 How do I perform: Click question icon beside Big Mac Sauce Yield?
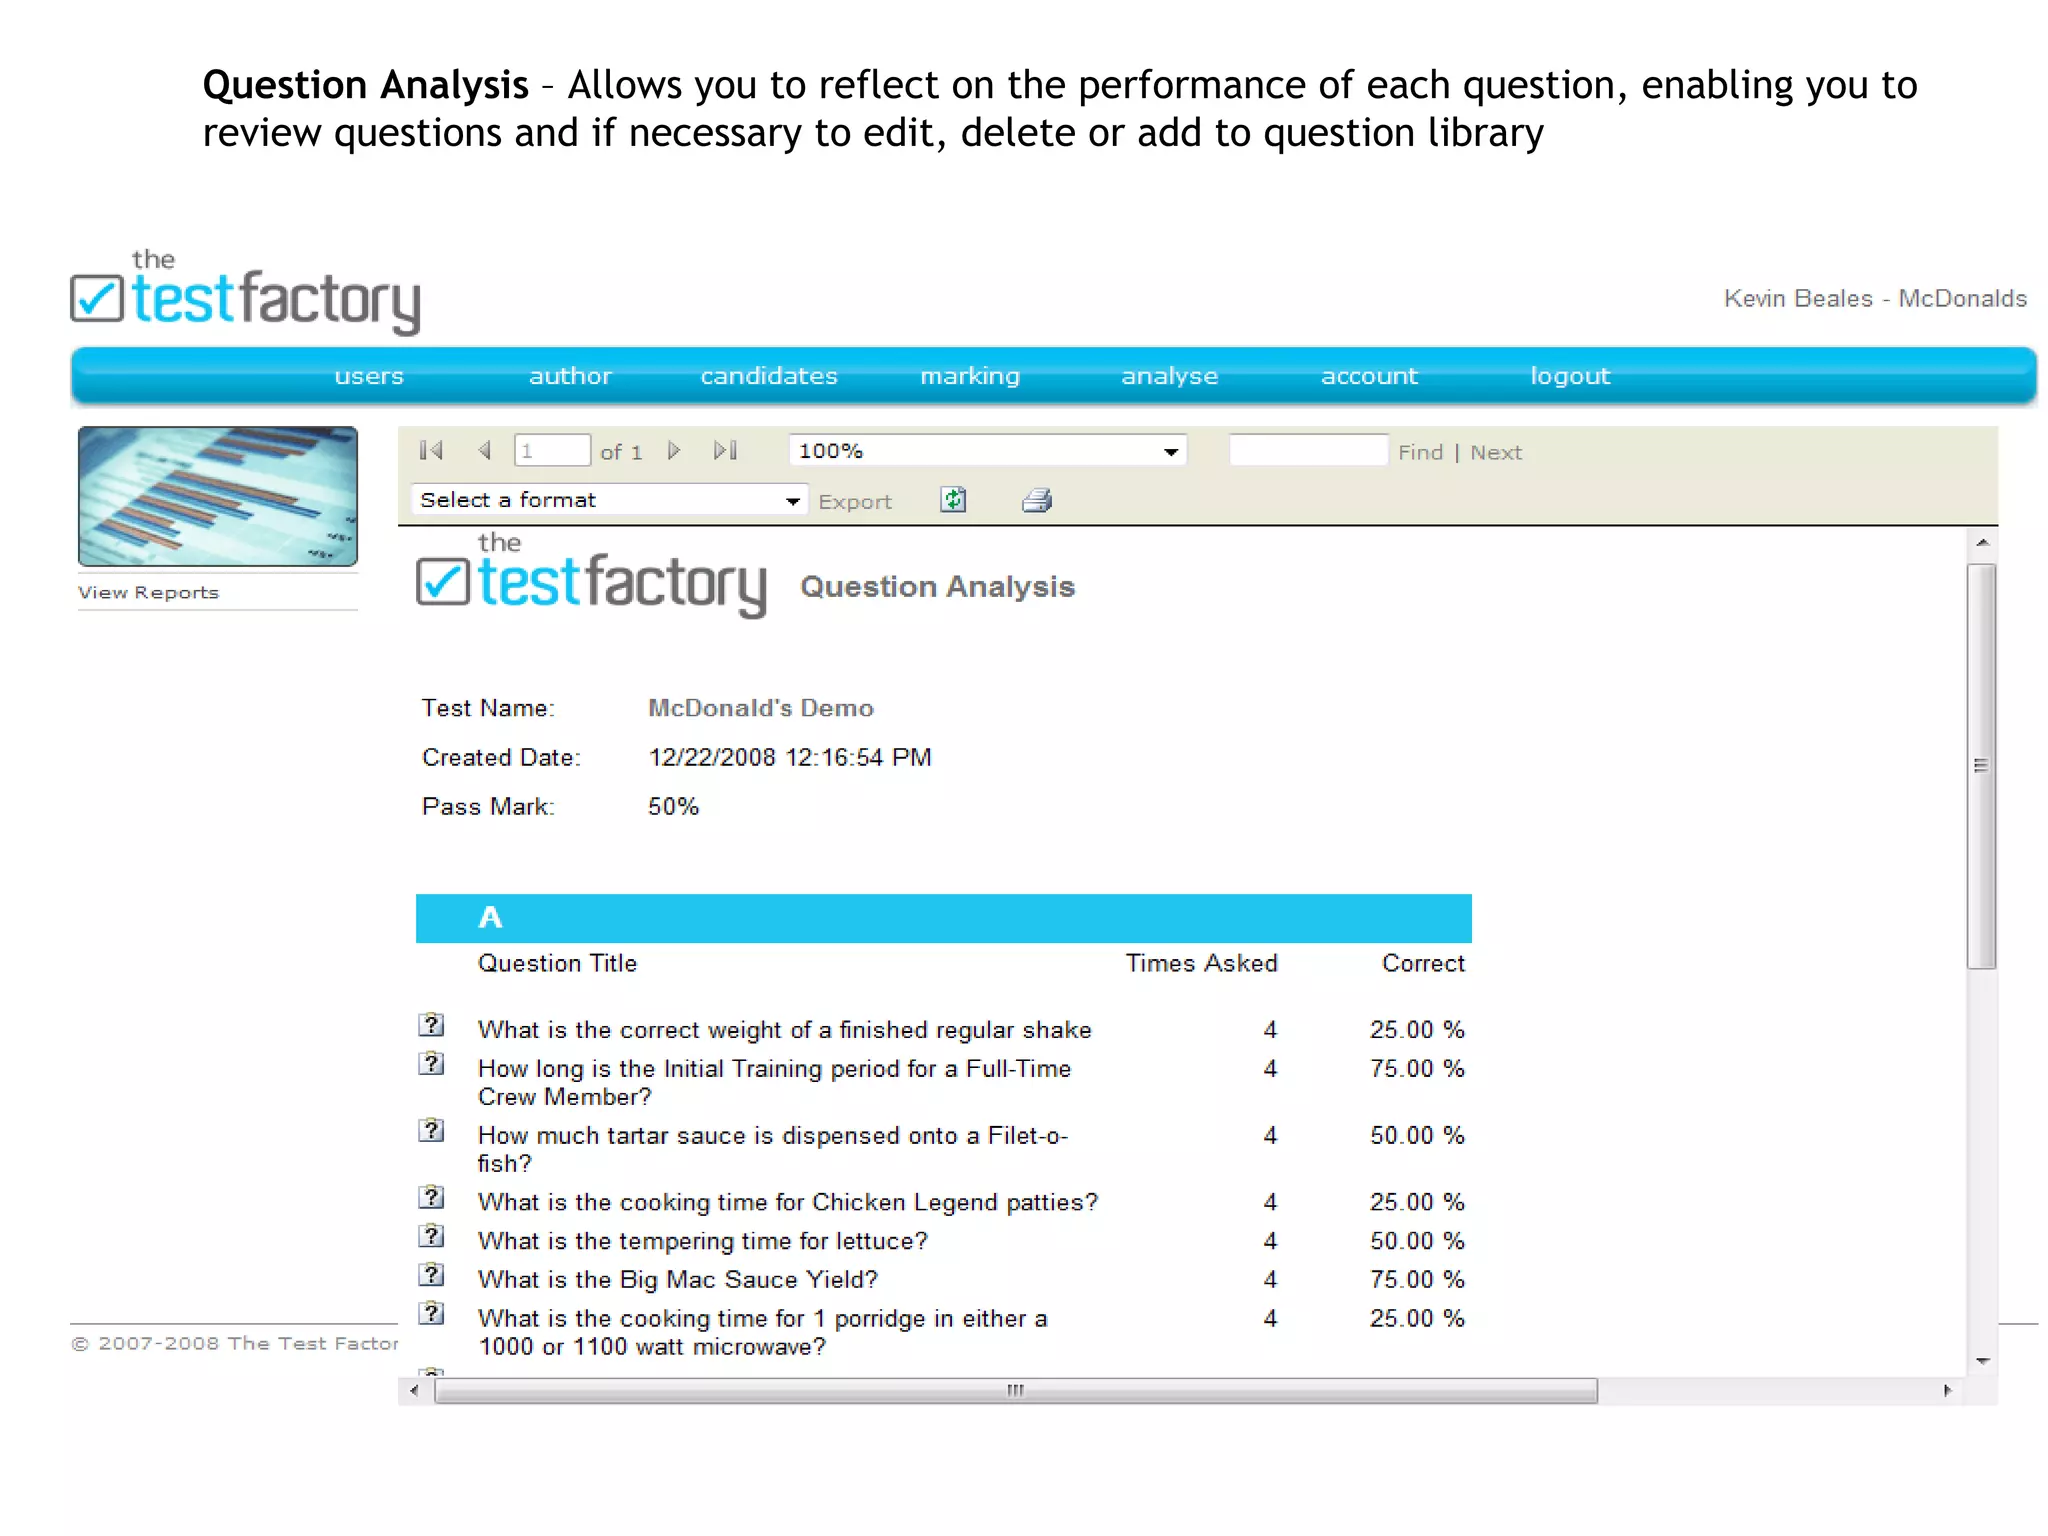point(431,1275)
